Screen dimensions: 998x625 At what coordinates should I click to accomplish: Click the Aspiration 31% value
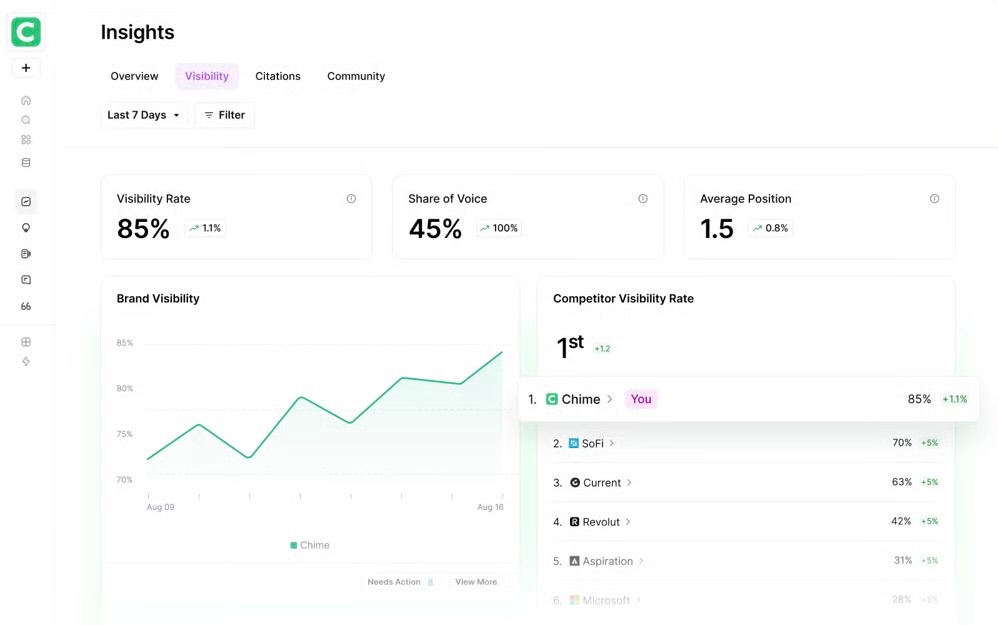tap(903, 560)
